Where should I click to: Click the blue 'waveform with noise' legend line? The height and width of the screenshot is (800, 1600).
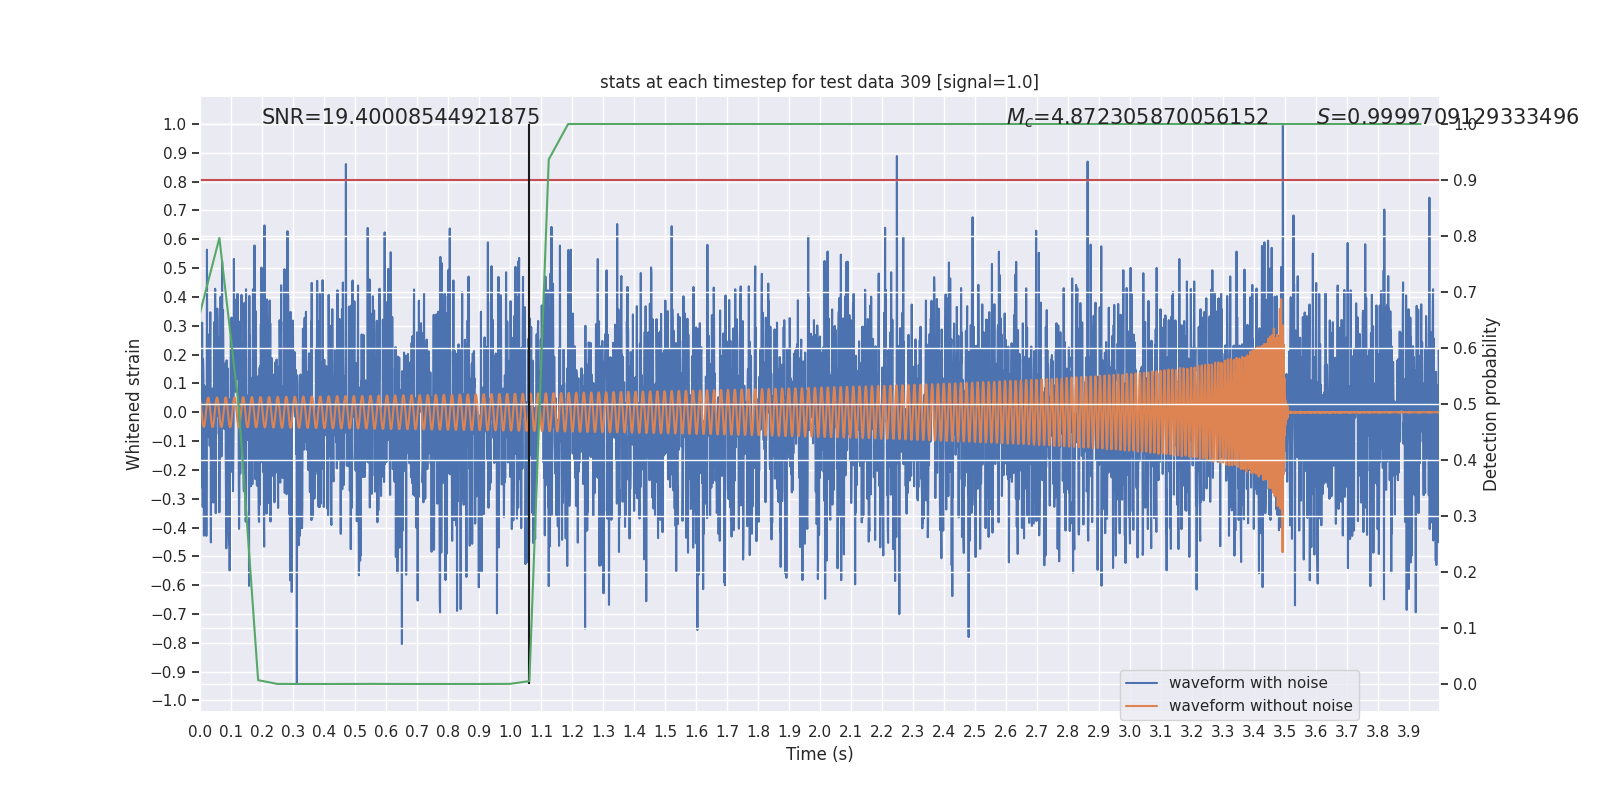click(x=1142, y=683)
